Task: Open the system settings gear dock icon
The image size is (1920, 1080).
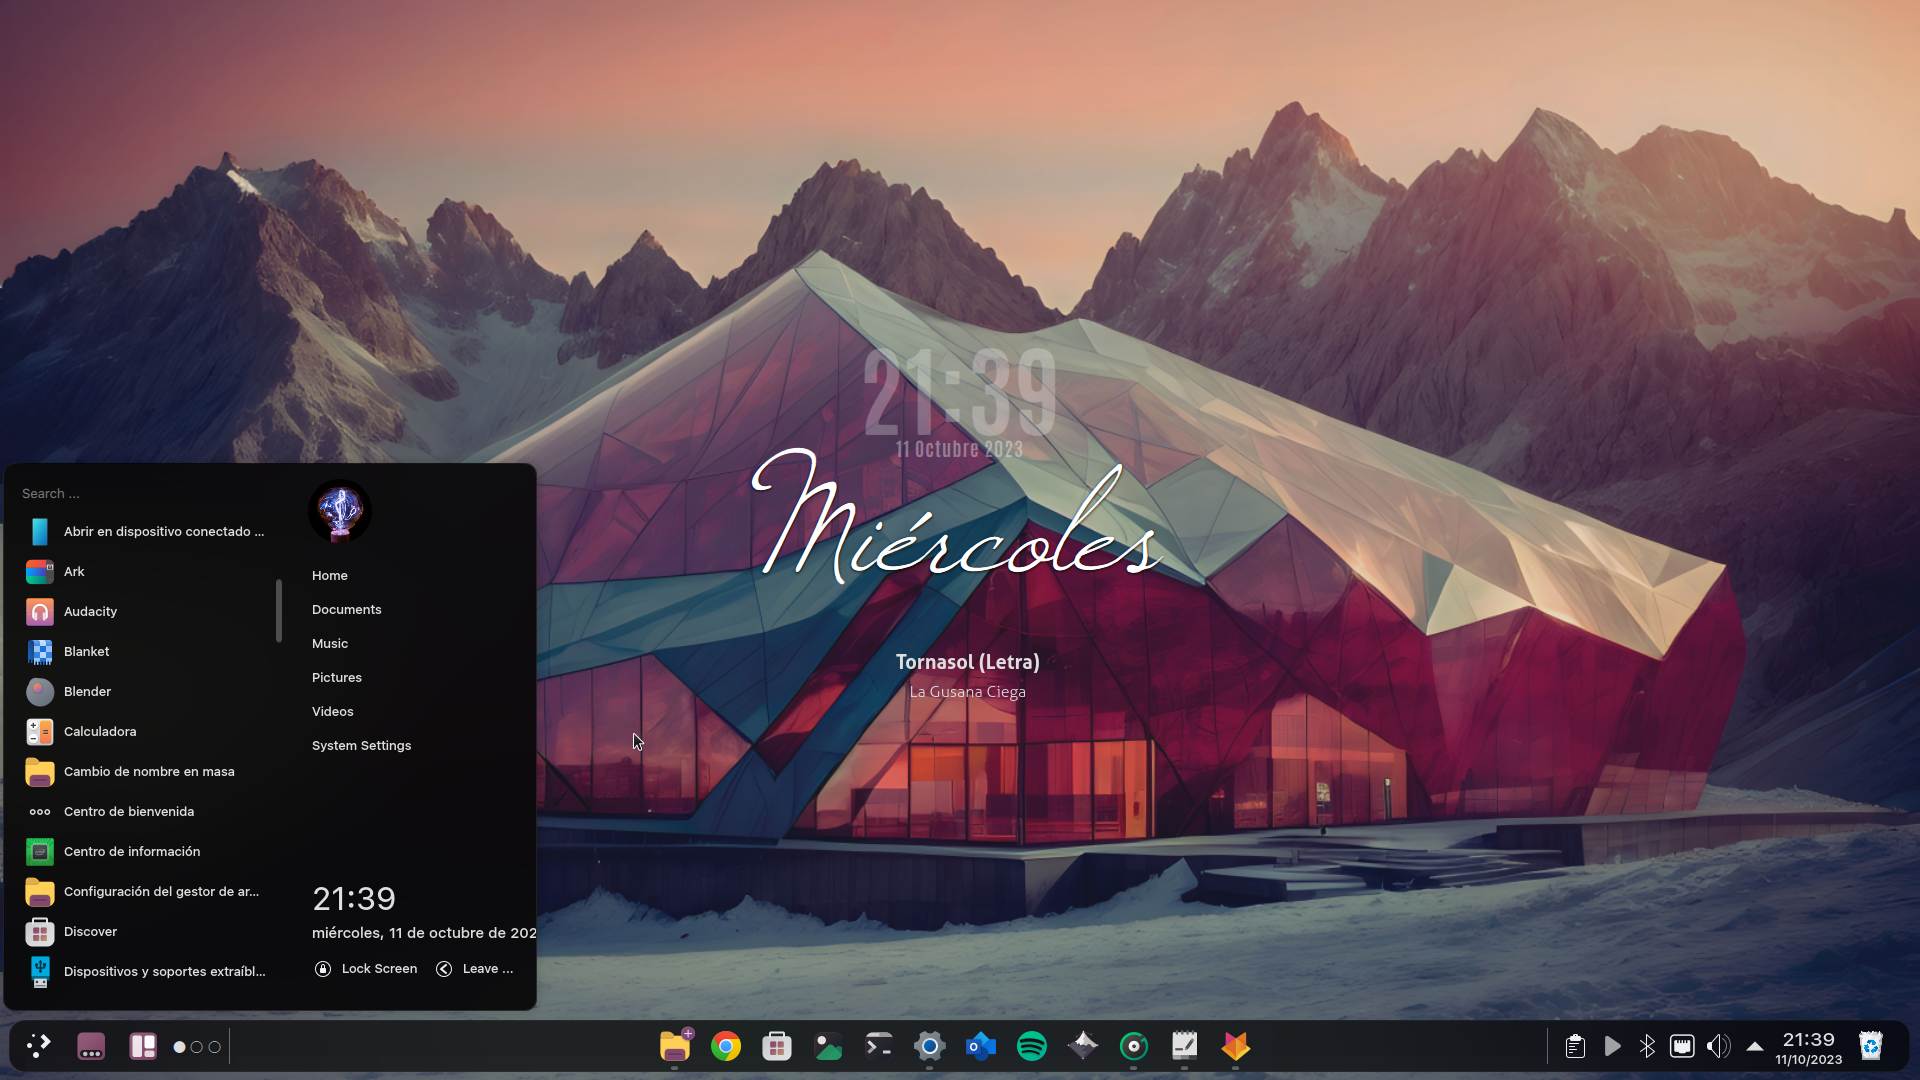Action: (x=929, y=1046)
